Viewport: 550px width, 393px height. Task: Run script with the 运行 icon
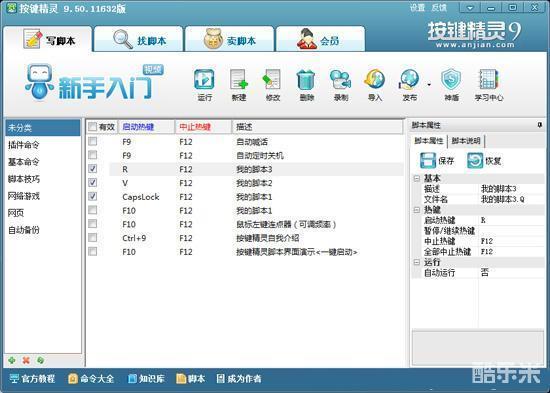click(x=204, y=85)
